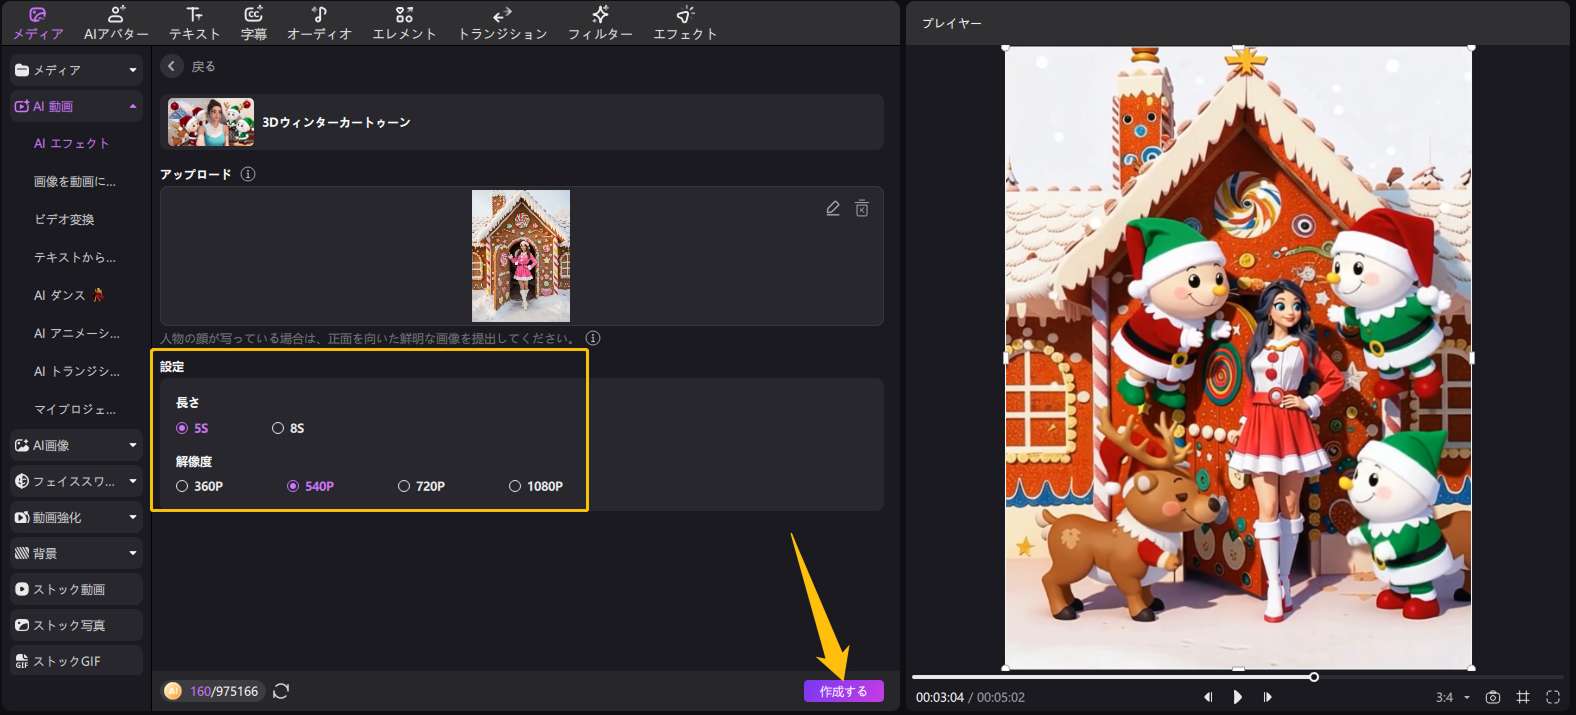Open the トランジション tab

502,23
